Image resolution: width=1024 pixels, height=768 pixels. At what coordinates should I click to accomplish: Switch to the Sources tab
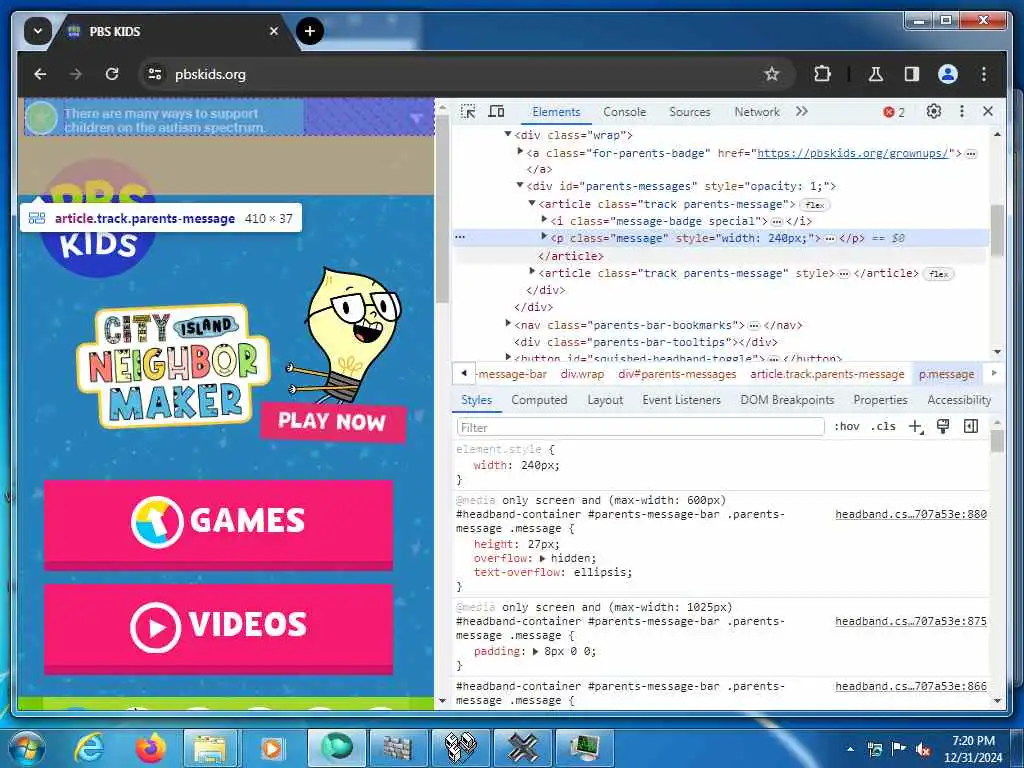[x=690, y=112]
